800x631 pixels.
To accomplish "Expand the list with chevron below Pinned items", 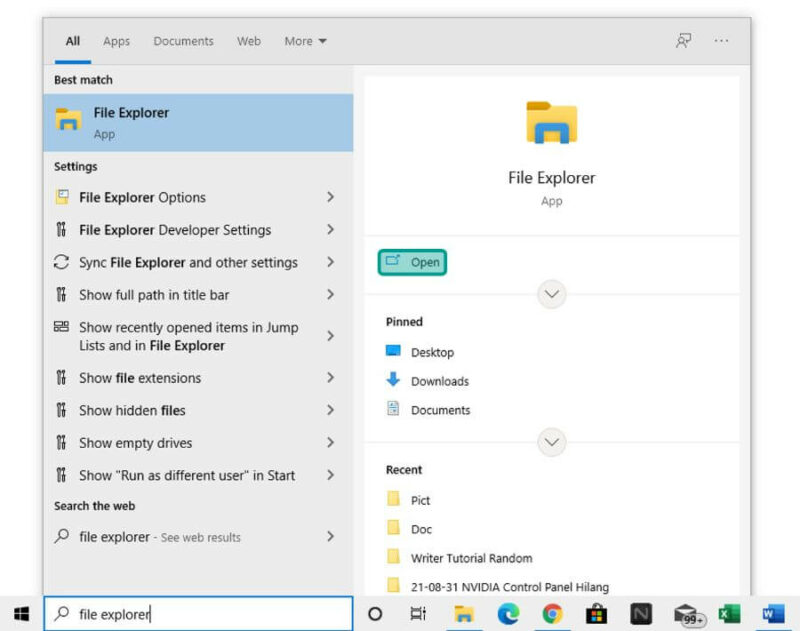I will click(x=552, y=442).
